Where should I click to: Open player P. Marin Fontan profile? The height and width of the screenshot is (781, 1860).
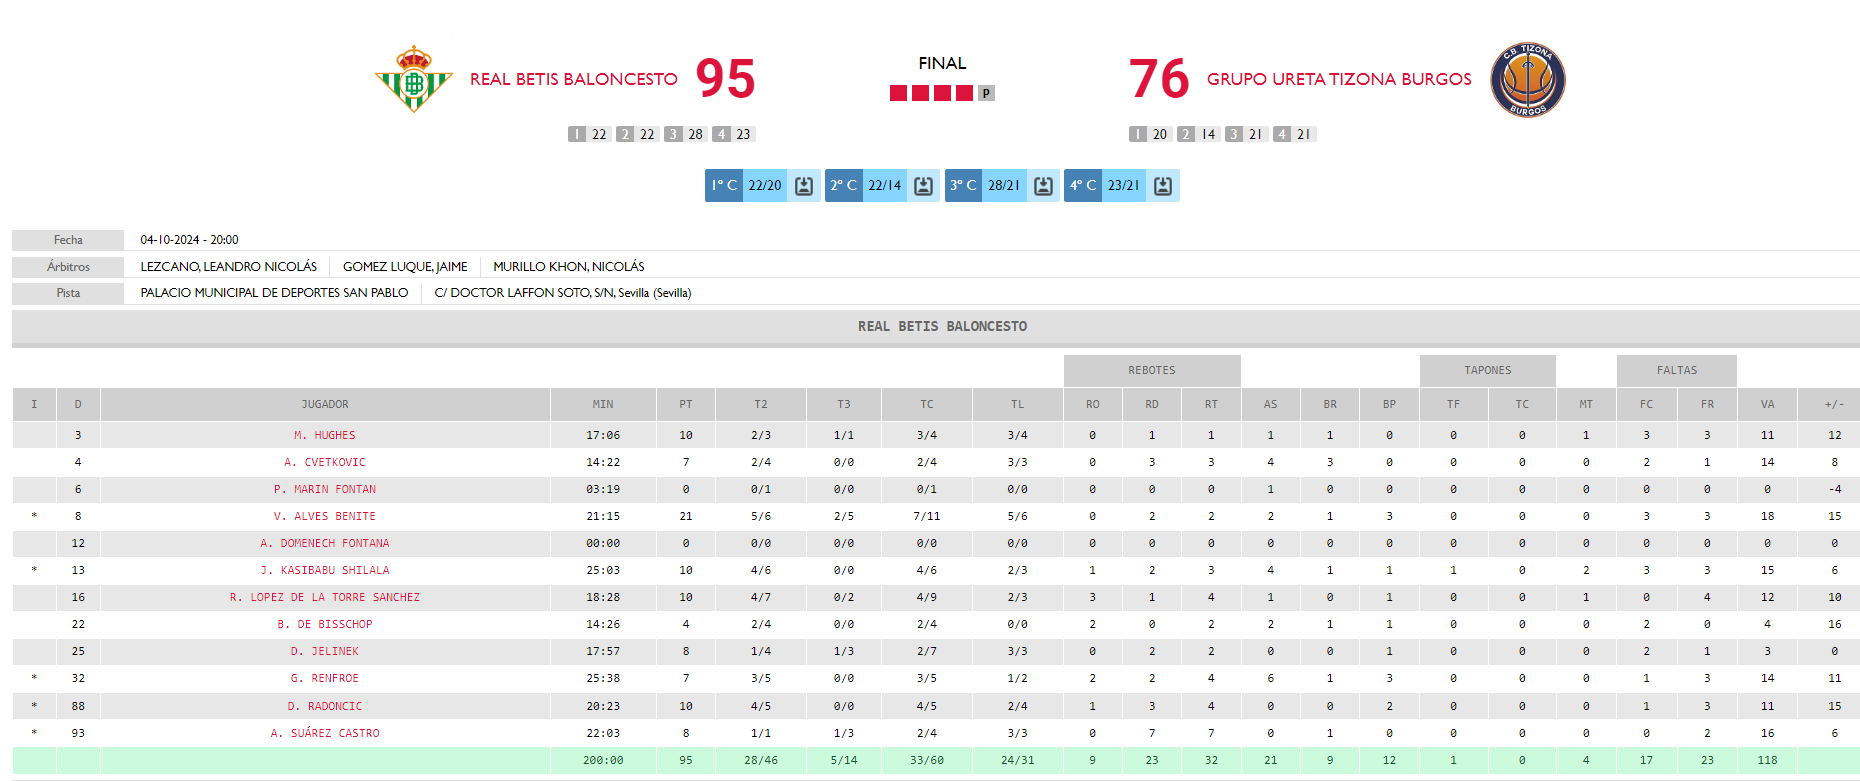click(325, 490)
